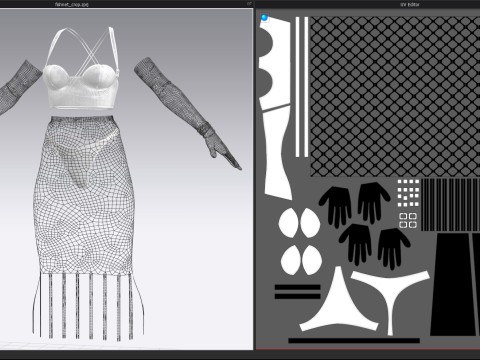
Task: Click the blue sphere icon in UV Editor
Action: pyautogui.click(x=265, y=18)
